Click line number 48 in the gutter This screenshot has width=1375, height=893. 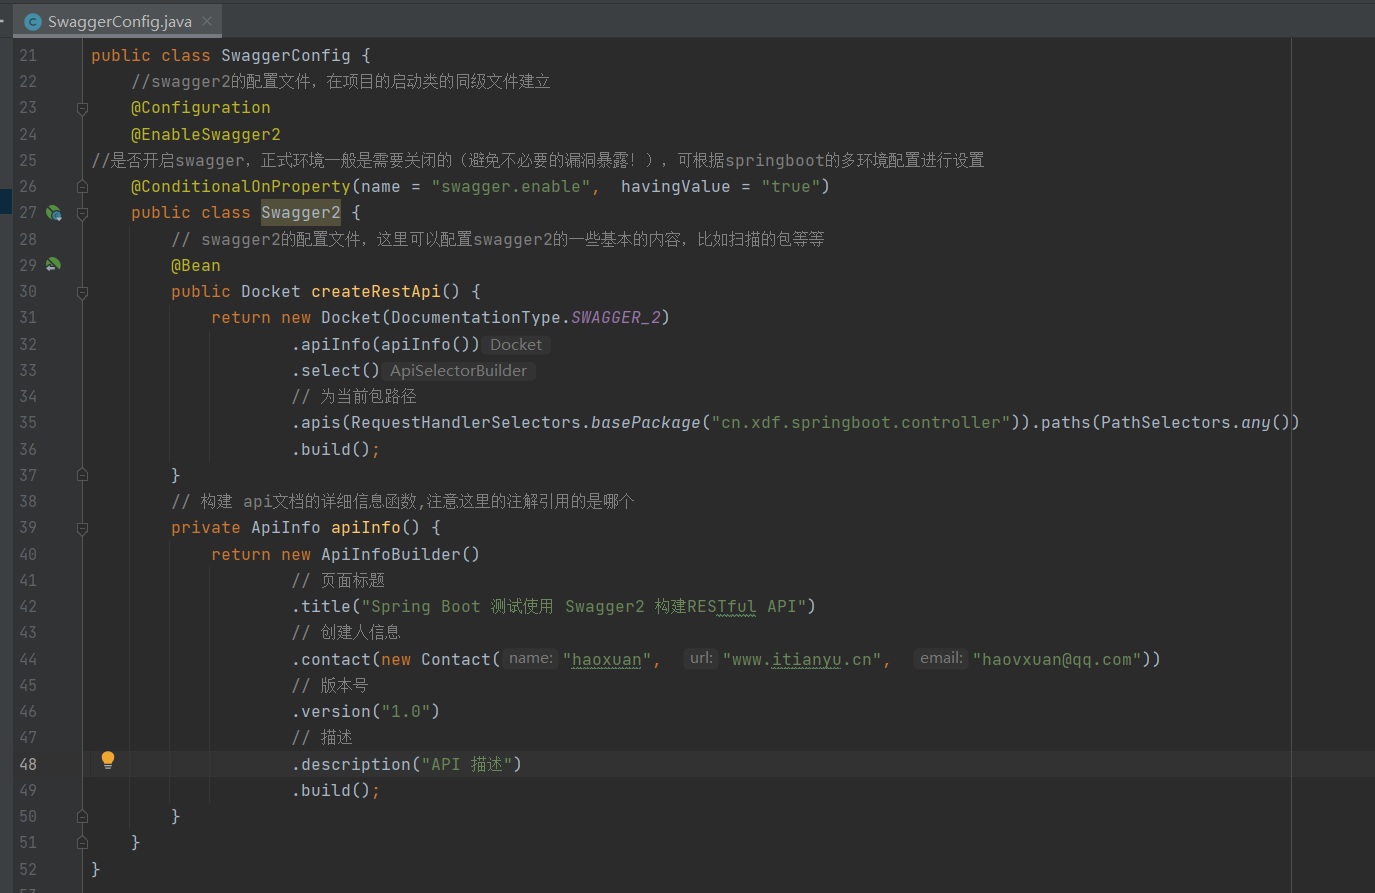pos(28,764)
